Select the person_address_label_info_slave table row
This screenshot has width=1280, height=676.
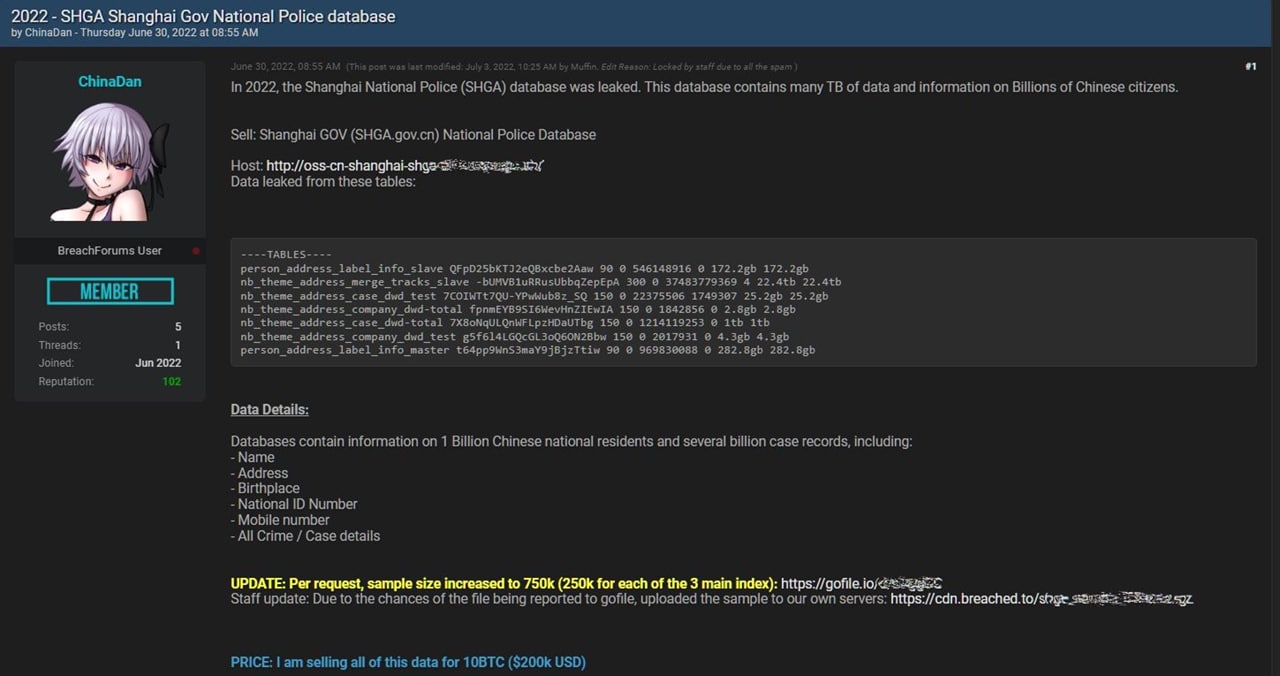(x=525, y=269)
